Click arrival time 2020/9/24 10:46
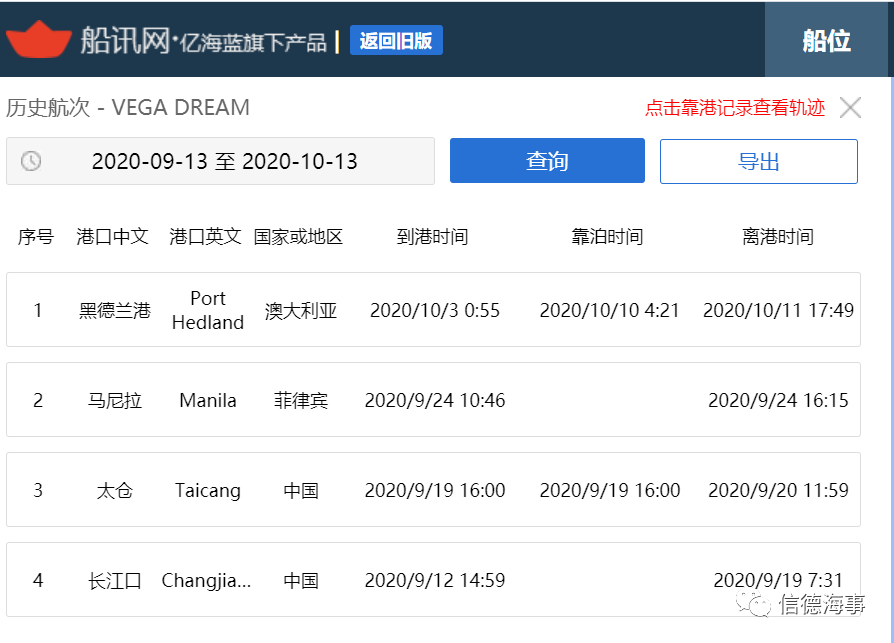Screen dimensions: 894x643 pyautogui.click(x=435, y=401)
